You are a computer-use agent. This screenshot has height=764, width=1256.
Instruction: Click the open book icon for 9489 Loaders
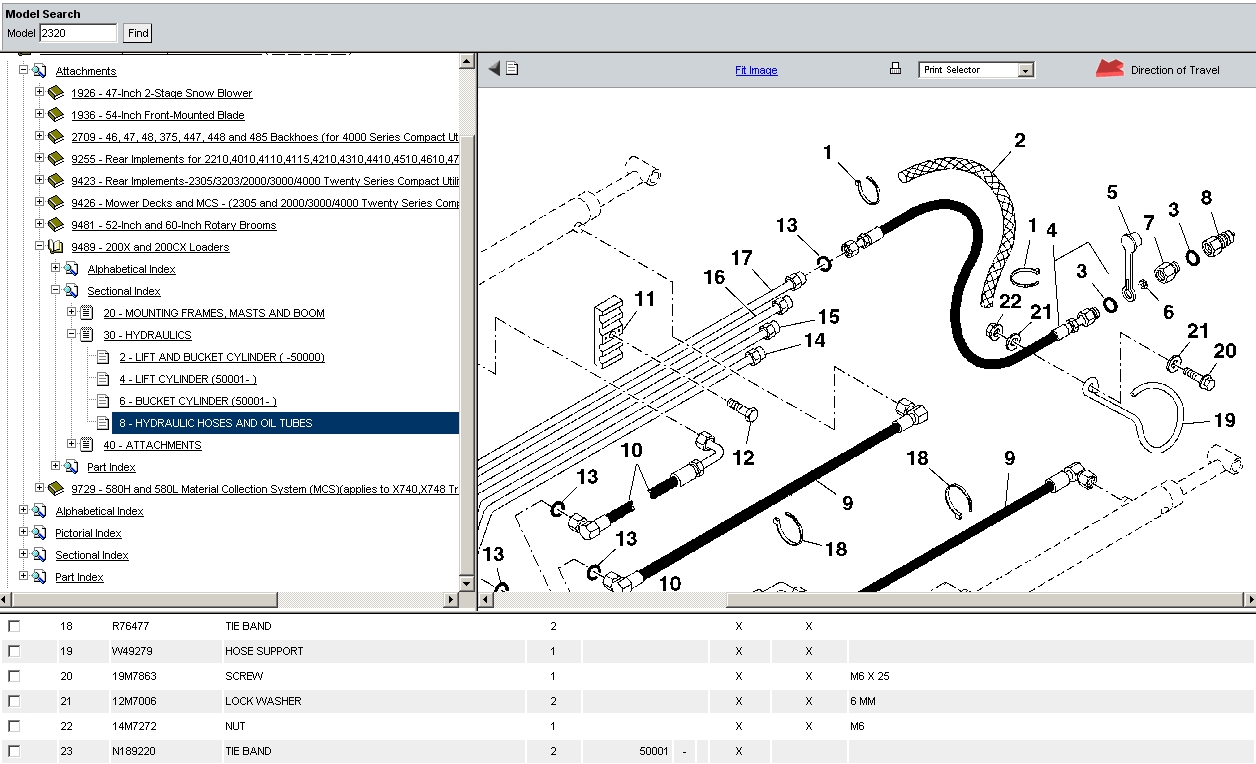click(56, 247)
